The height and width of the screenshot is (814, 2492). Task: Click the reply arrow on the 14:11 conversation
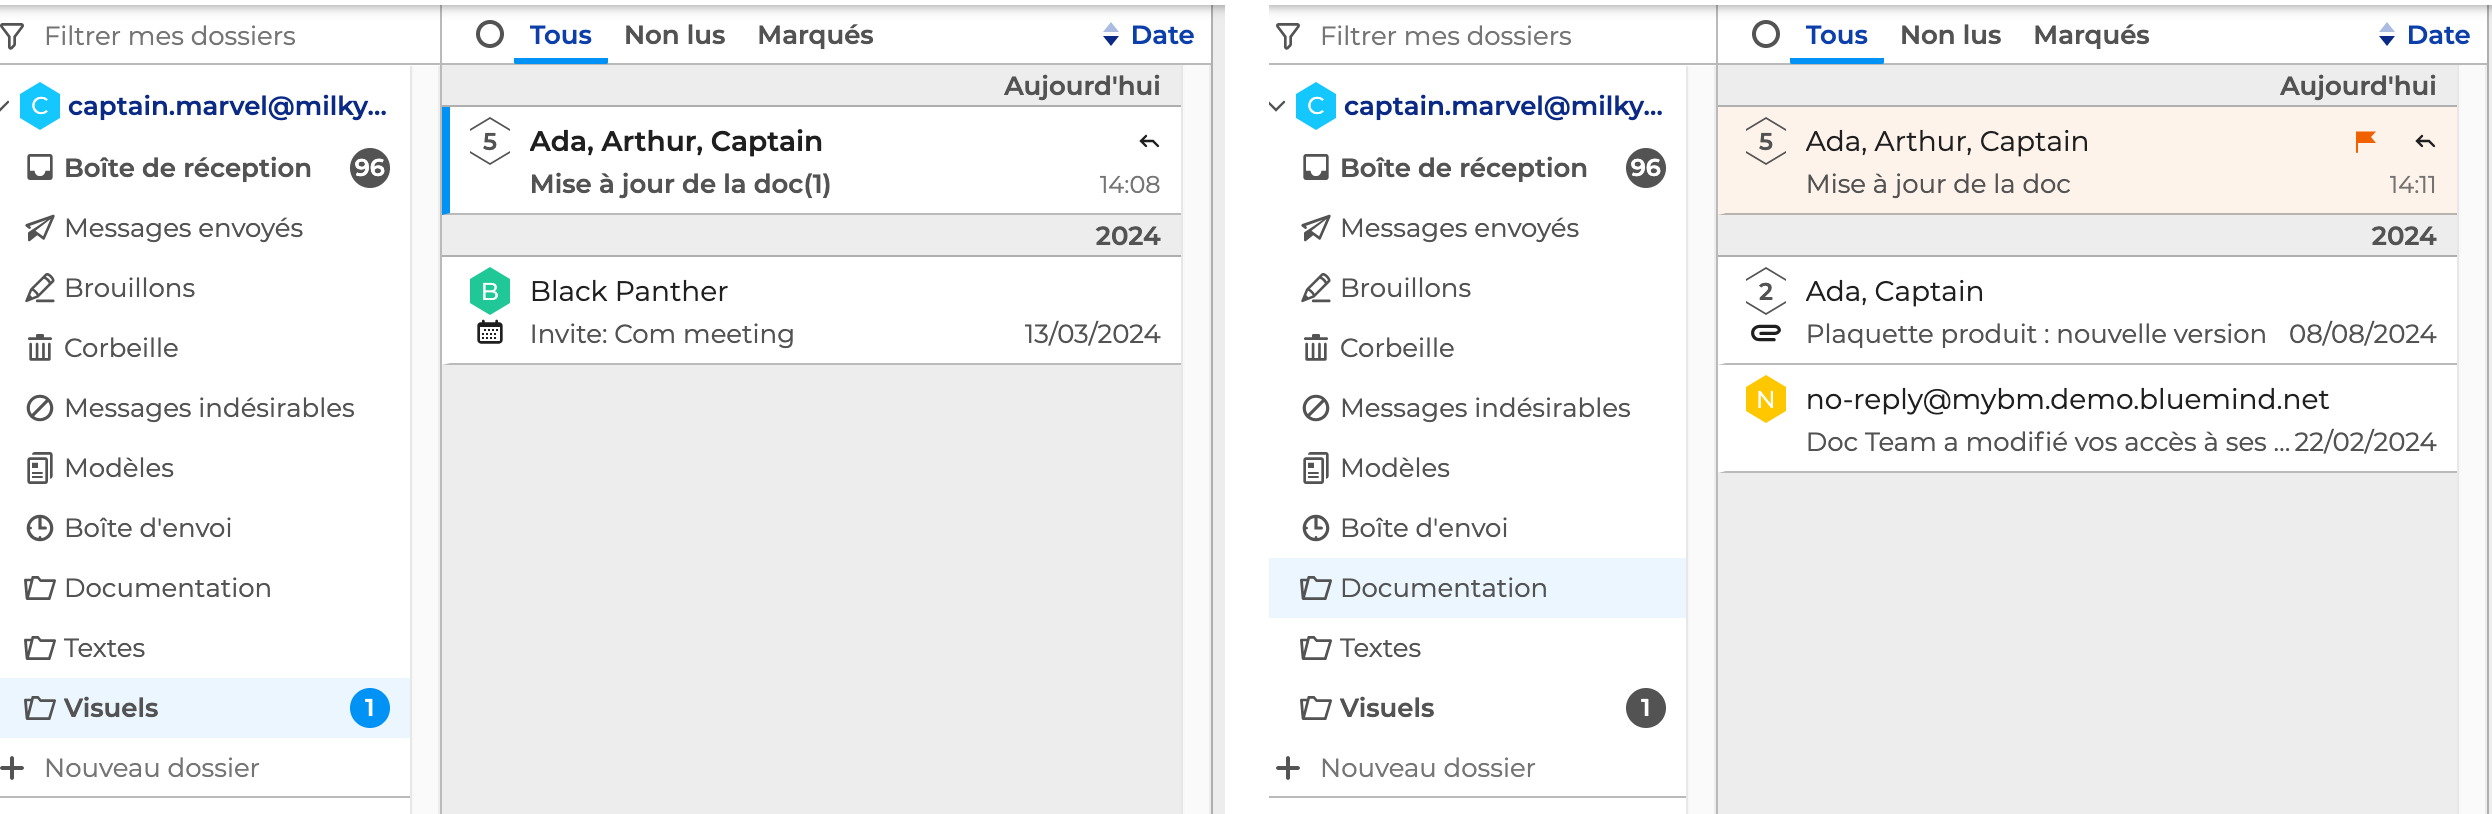2425,141
